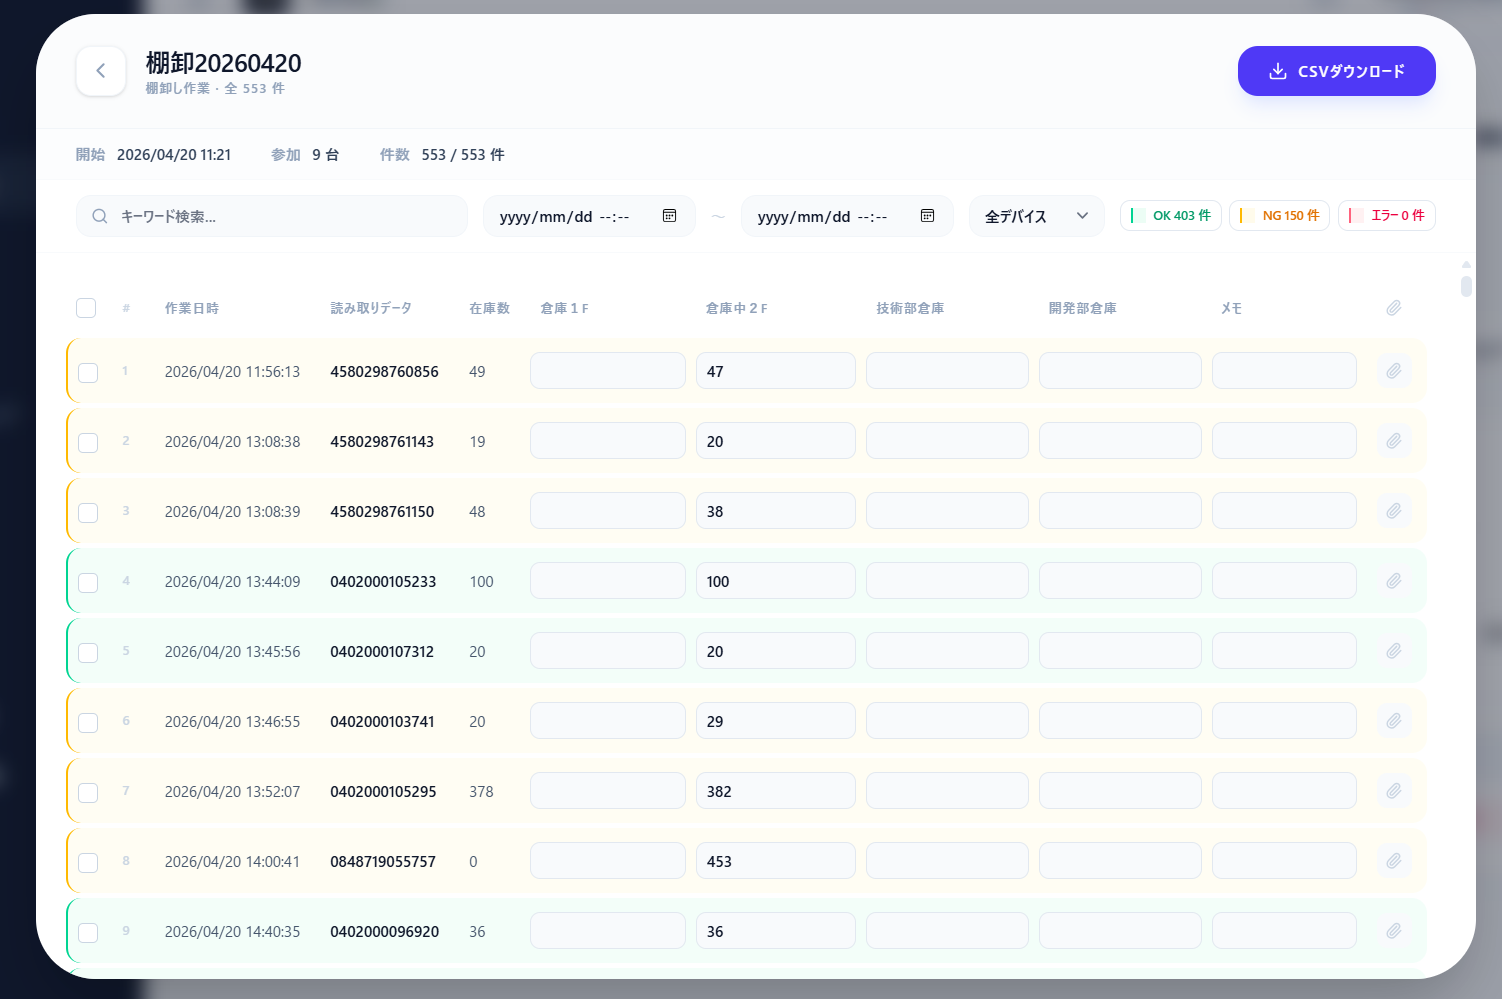Open attachment for row 4580298761143
Image resolution: width=1502 pixels, height=999 pixels.
[1394, 441]
